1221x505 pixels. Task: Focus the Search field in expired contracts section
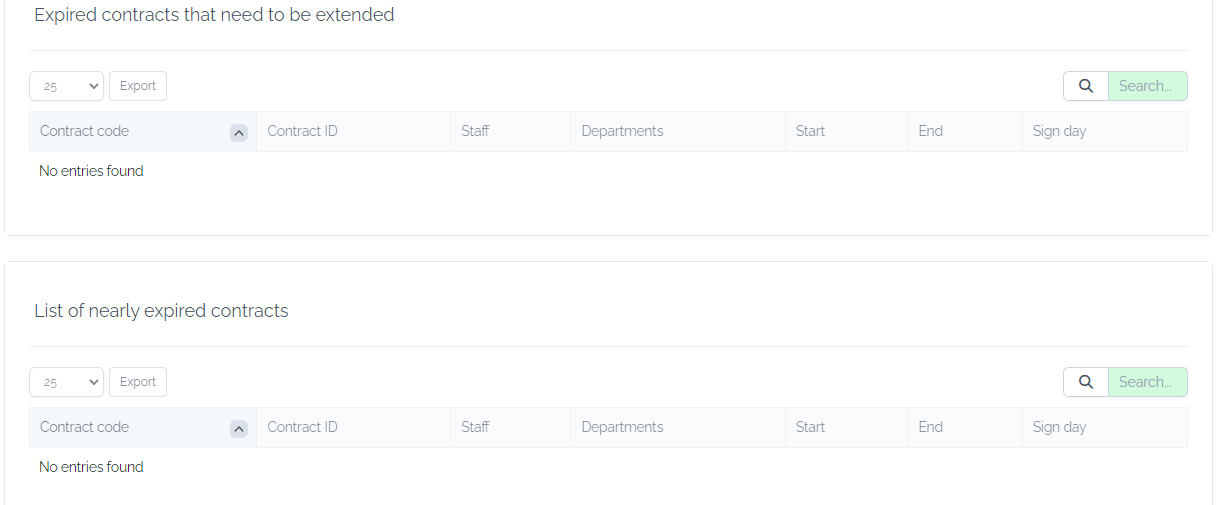[1147, 86]
